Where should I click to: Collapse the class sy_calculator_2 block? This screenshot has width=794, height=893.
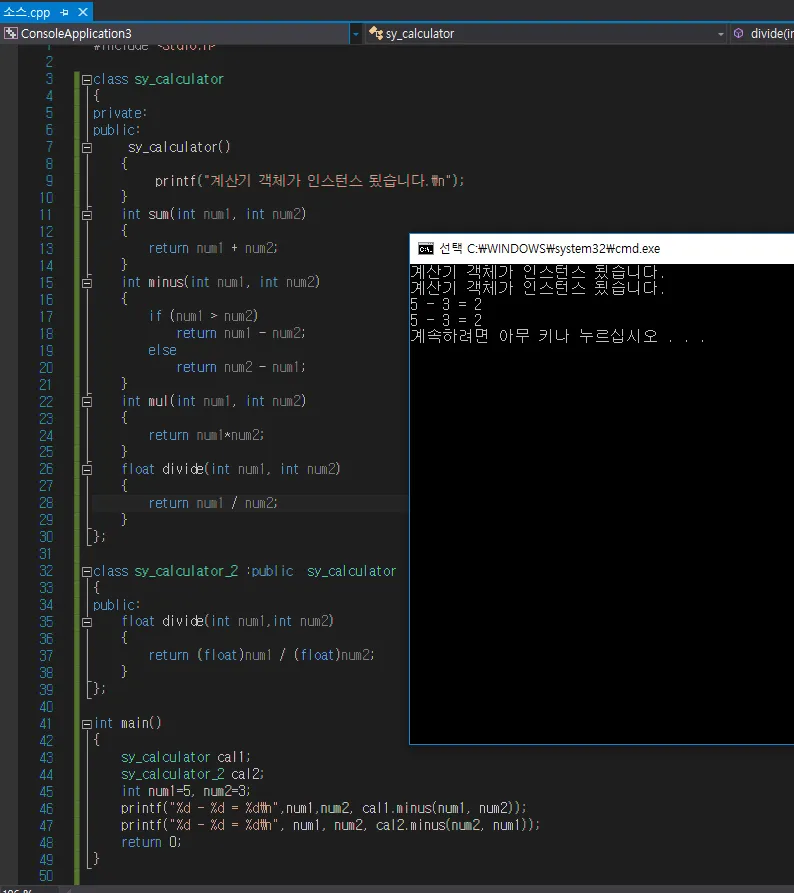(x=87, y=572)
